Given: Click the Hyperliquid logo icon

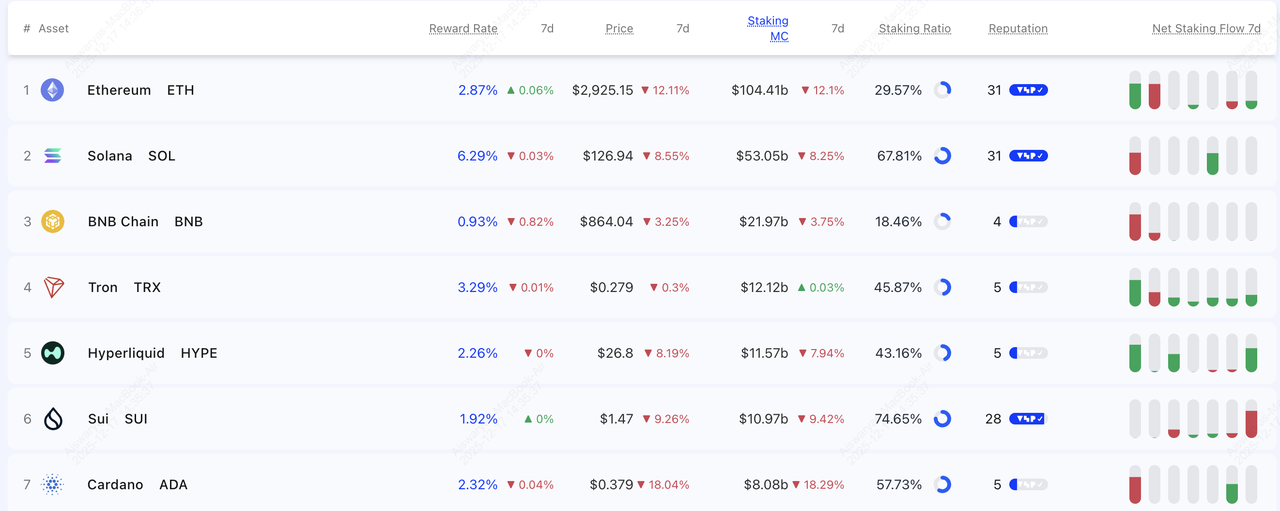Looking at the screenshot, I should click(x=52, y=353).
